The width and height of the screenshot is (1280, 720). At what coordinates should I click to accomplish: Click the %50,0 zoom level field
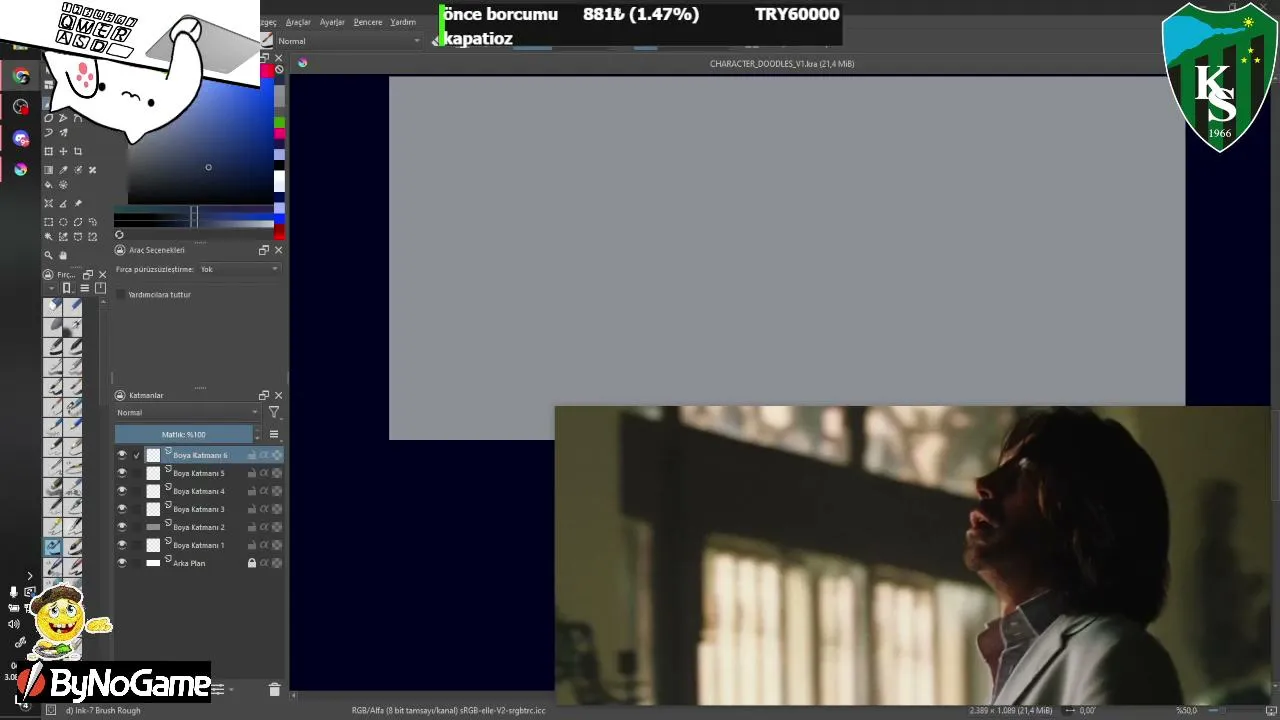coord(1186,710)
